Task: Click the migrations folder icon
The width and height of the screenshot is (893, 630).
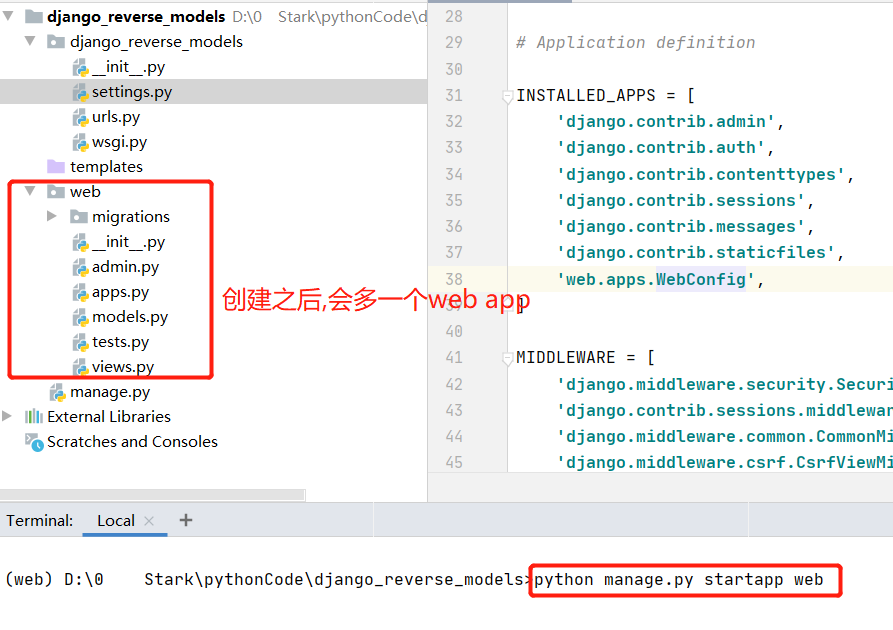Action: [79, 216]
